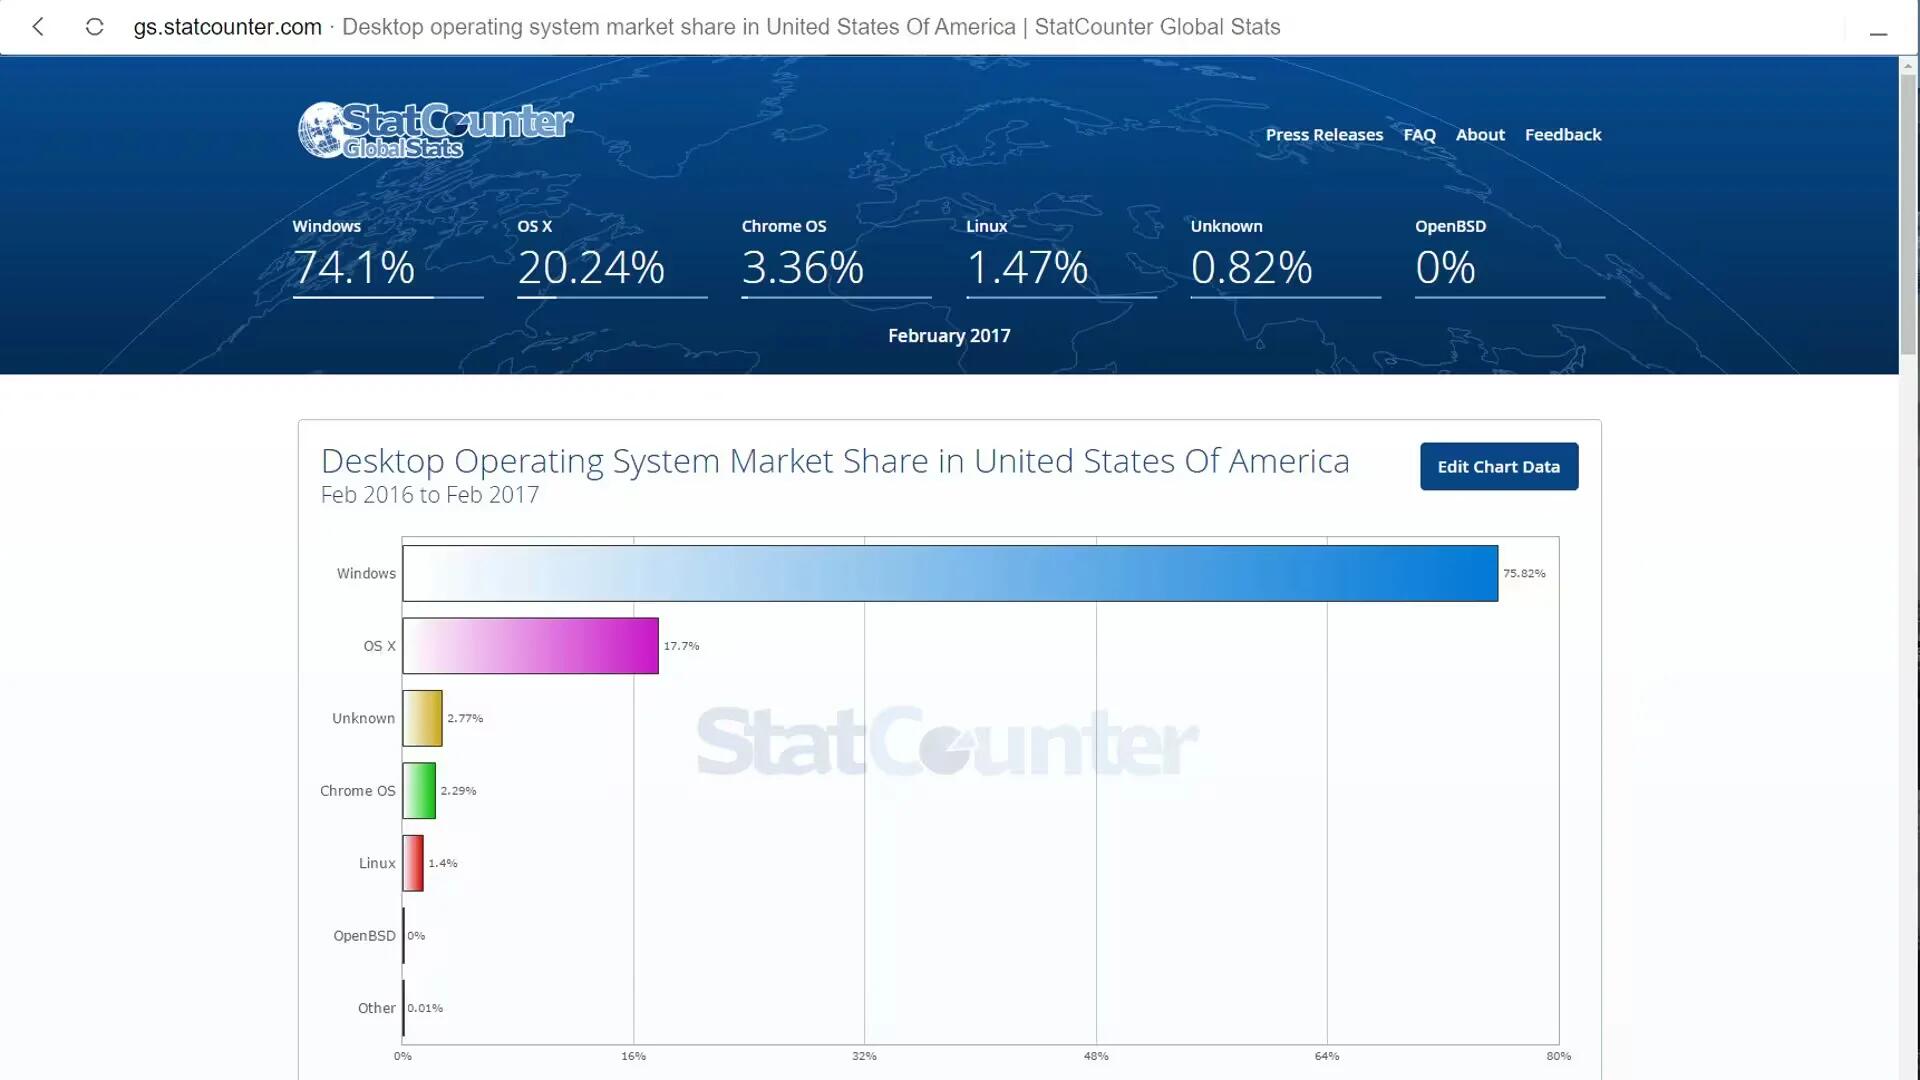The height and width of the screenshot is (1080, 1920).
Task: Click the Feb 2016 to Feb 2017 subtitle
Action: [x=430, y=495]
